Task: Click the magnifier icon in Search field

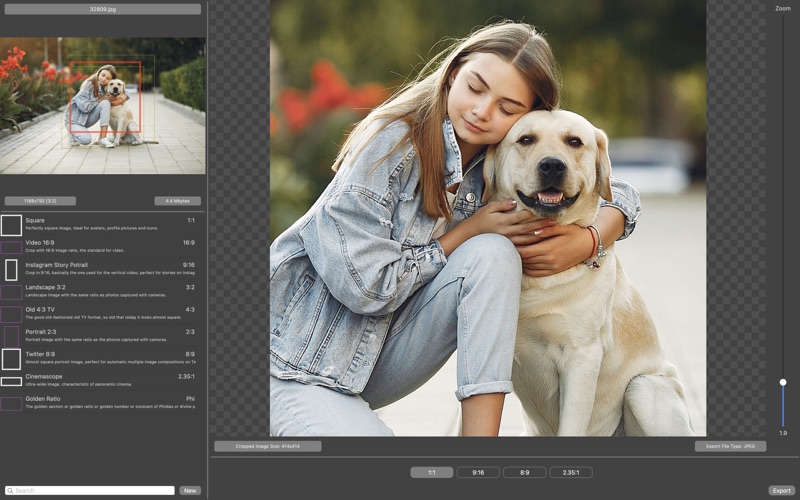Action: pos(10,490)
